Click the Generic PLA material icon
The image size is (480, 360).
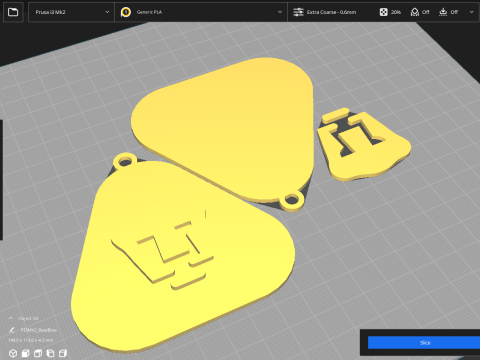126,12
